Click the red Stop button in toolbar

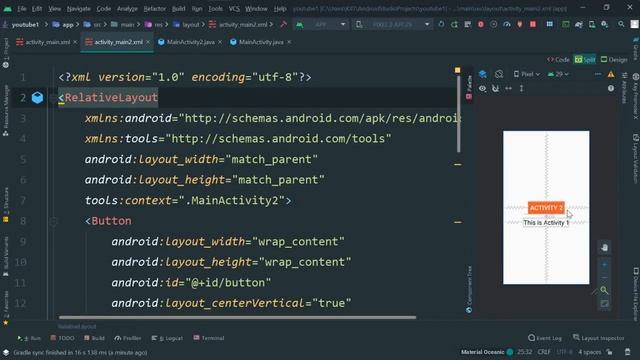(533, 24)
